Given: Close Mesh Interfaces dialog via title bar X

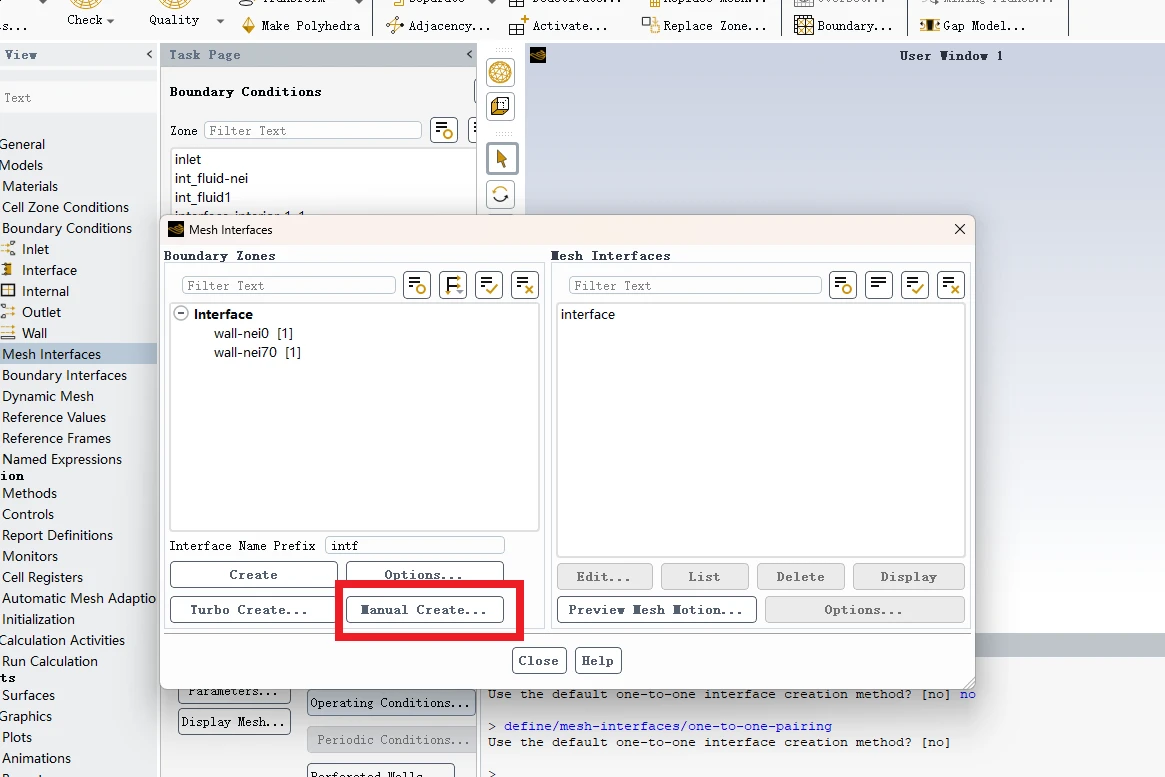Looking at the screenshot, I should coord(960,229).
